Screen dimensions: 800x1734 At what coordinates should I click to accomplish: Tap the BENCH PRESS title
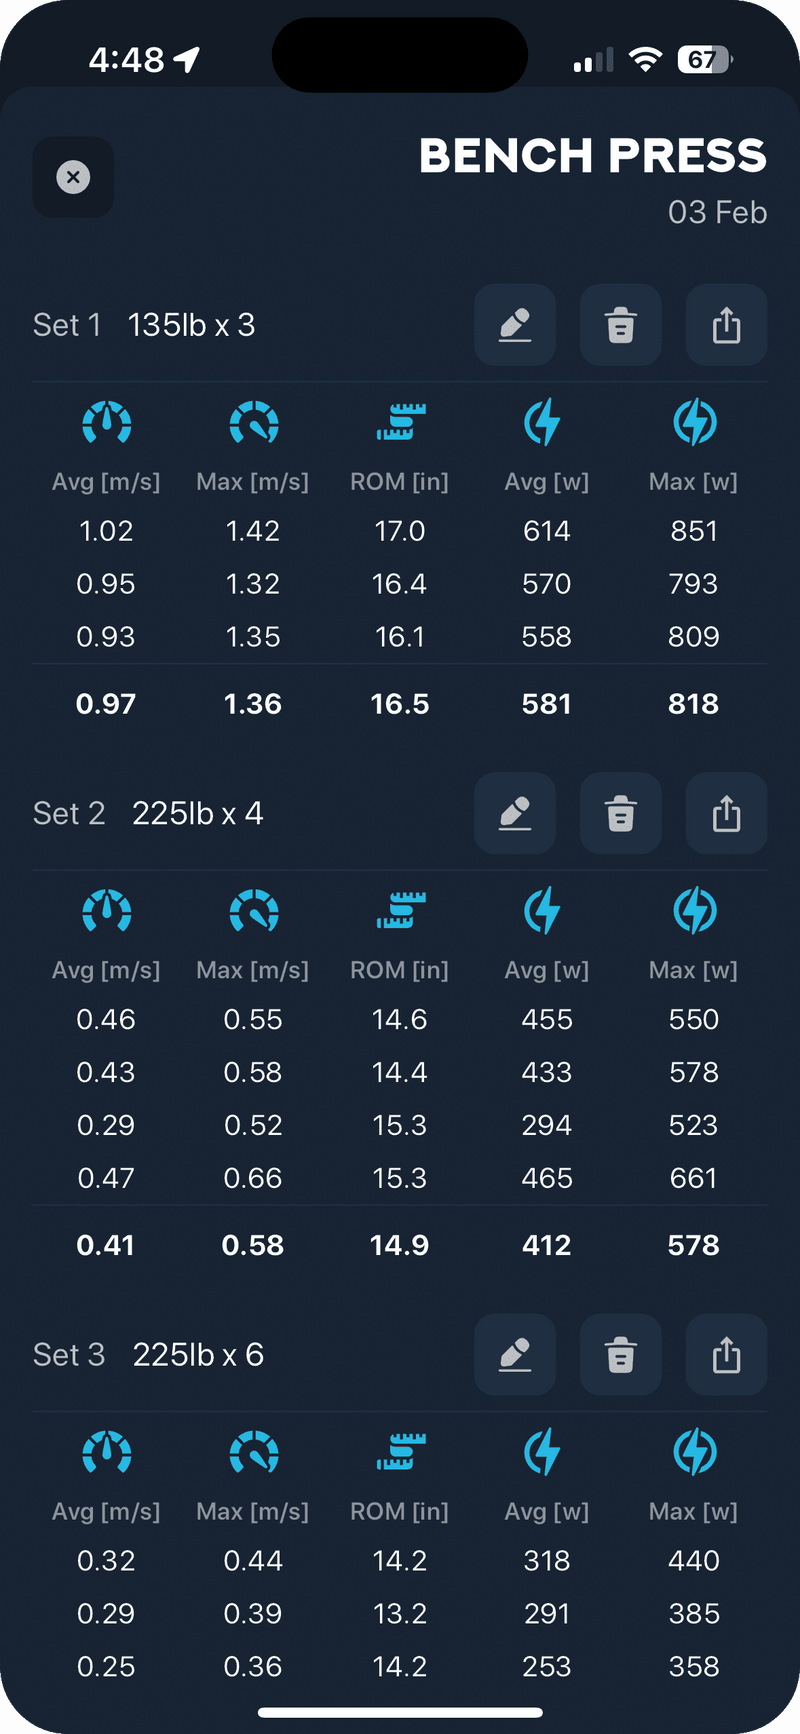pyautogui.click(x=593, y=156)
